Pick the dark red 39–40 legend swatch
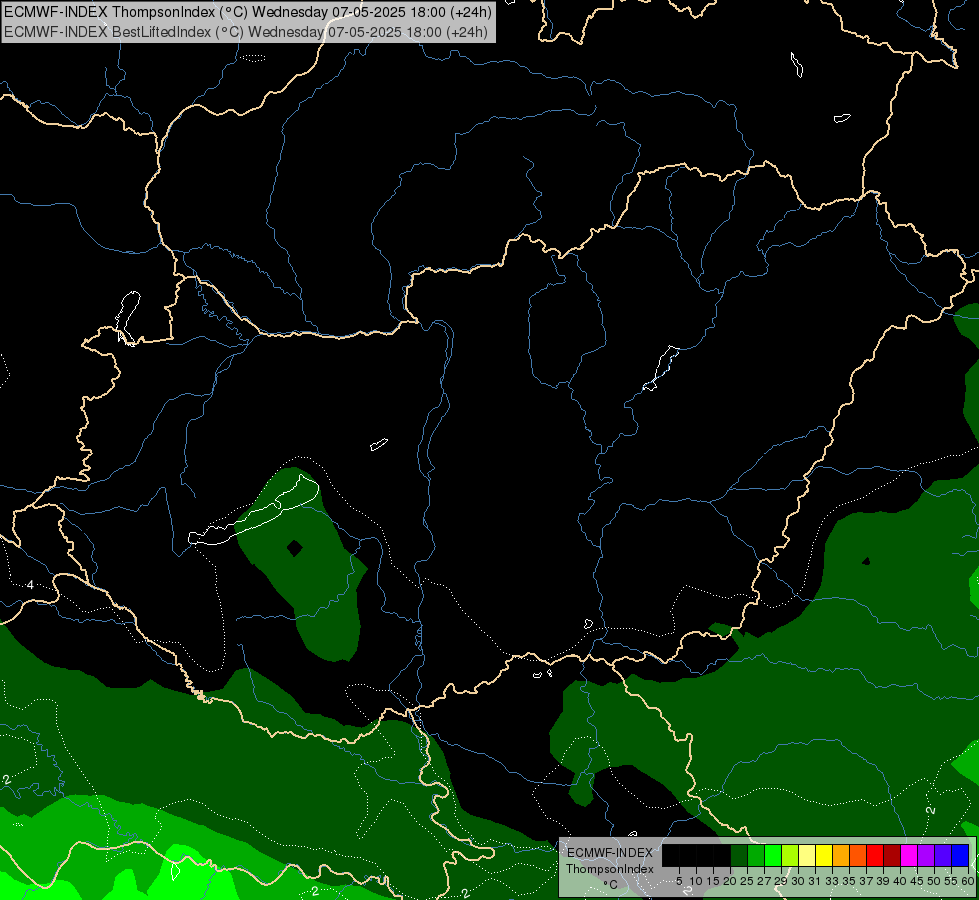Screen dimensions: 979x900 [x=892, y=855]
